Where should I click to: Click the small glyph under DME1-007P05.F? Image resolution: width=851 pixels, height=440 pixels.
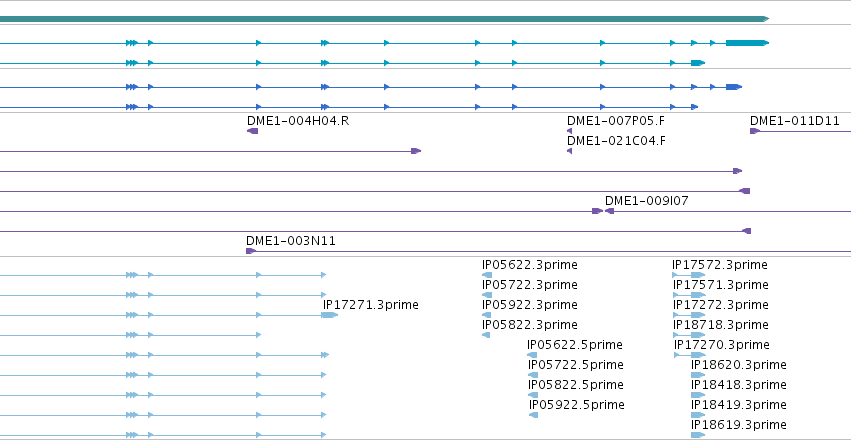(x=569, y=131)
